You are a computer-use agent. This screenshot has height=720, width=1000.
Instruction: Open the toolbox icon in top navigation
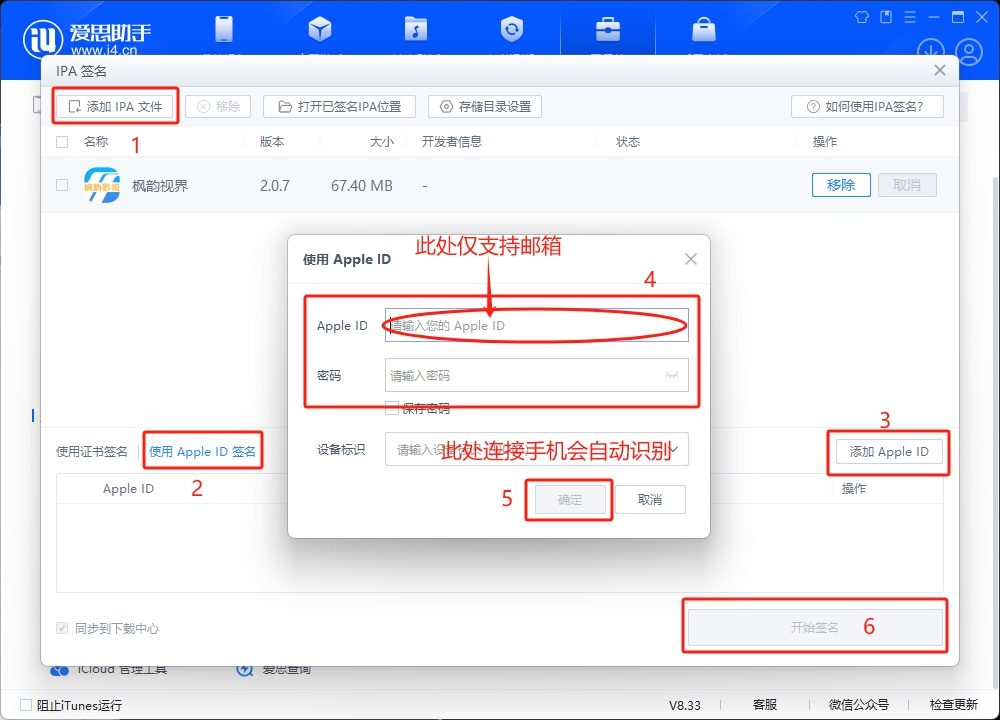(x=608, y=29)
